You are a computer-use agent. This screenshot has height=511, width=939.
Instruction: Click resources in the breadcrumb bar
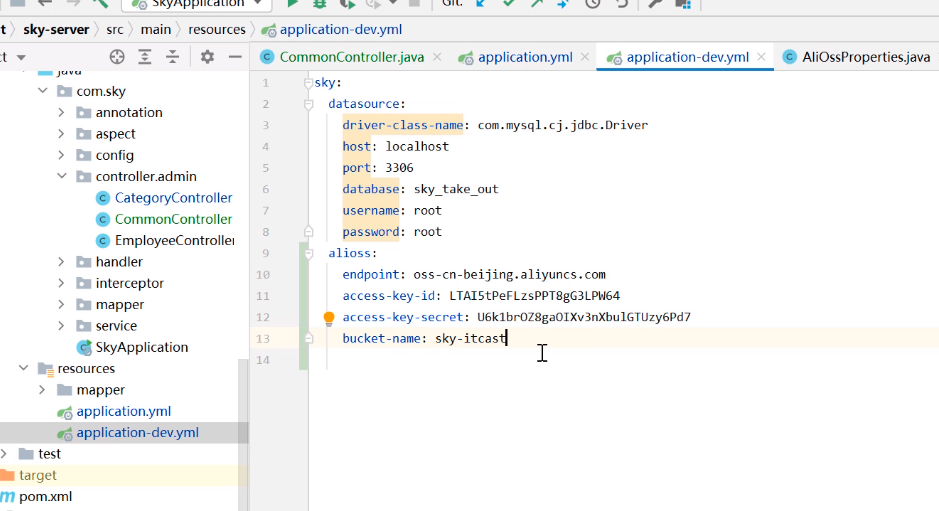(x=217, y=29)
